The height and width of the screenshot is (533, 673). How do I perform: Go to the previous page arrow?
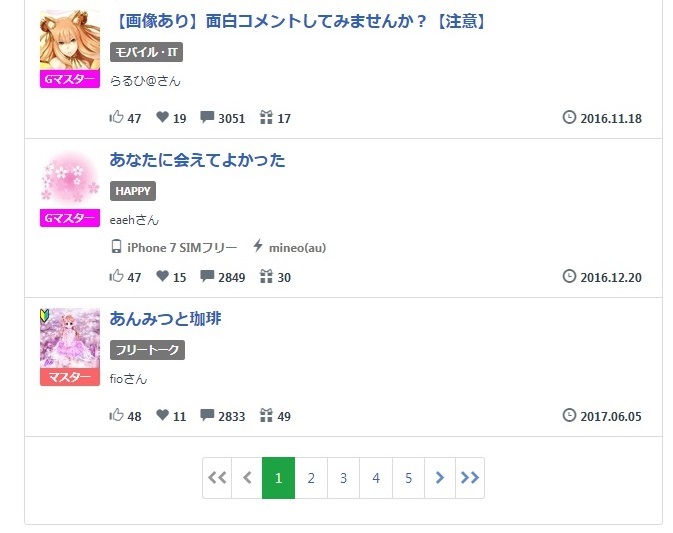point(247,478)
